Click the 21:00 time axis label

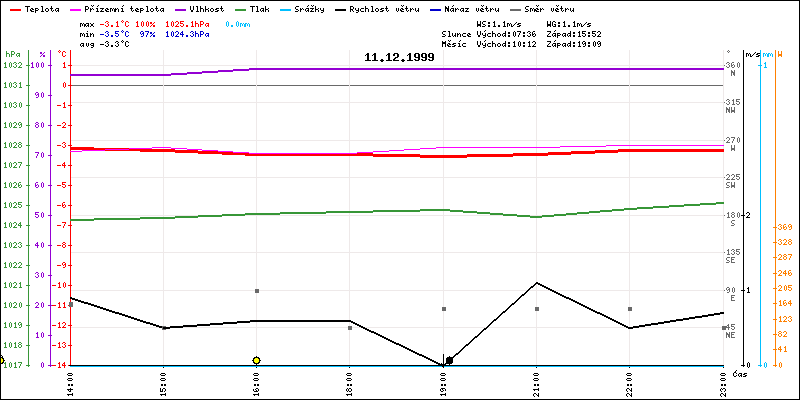(537, 382)
